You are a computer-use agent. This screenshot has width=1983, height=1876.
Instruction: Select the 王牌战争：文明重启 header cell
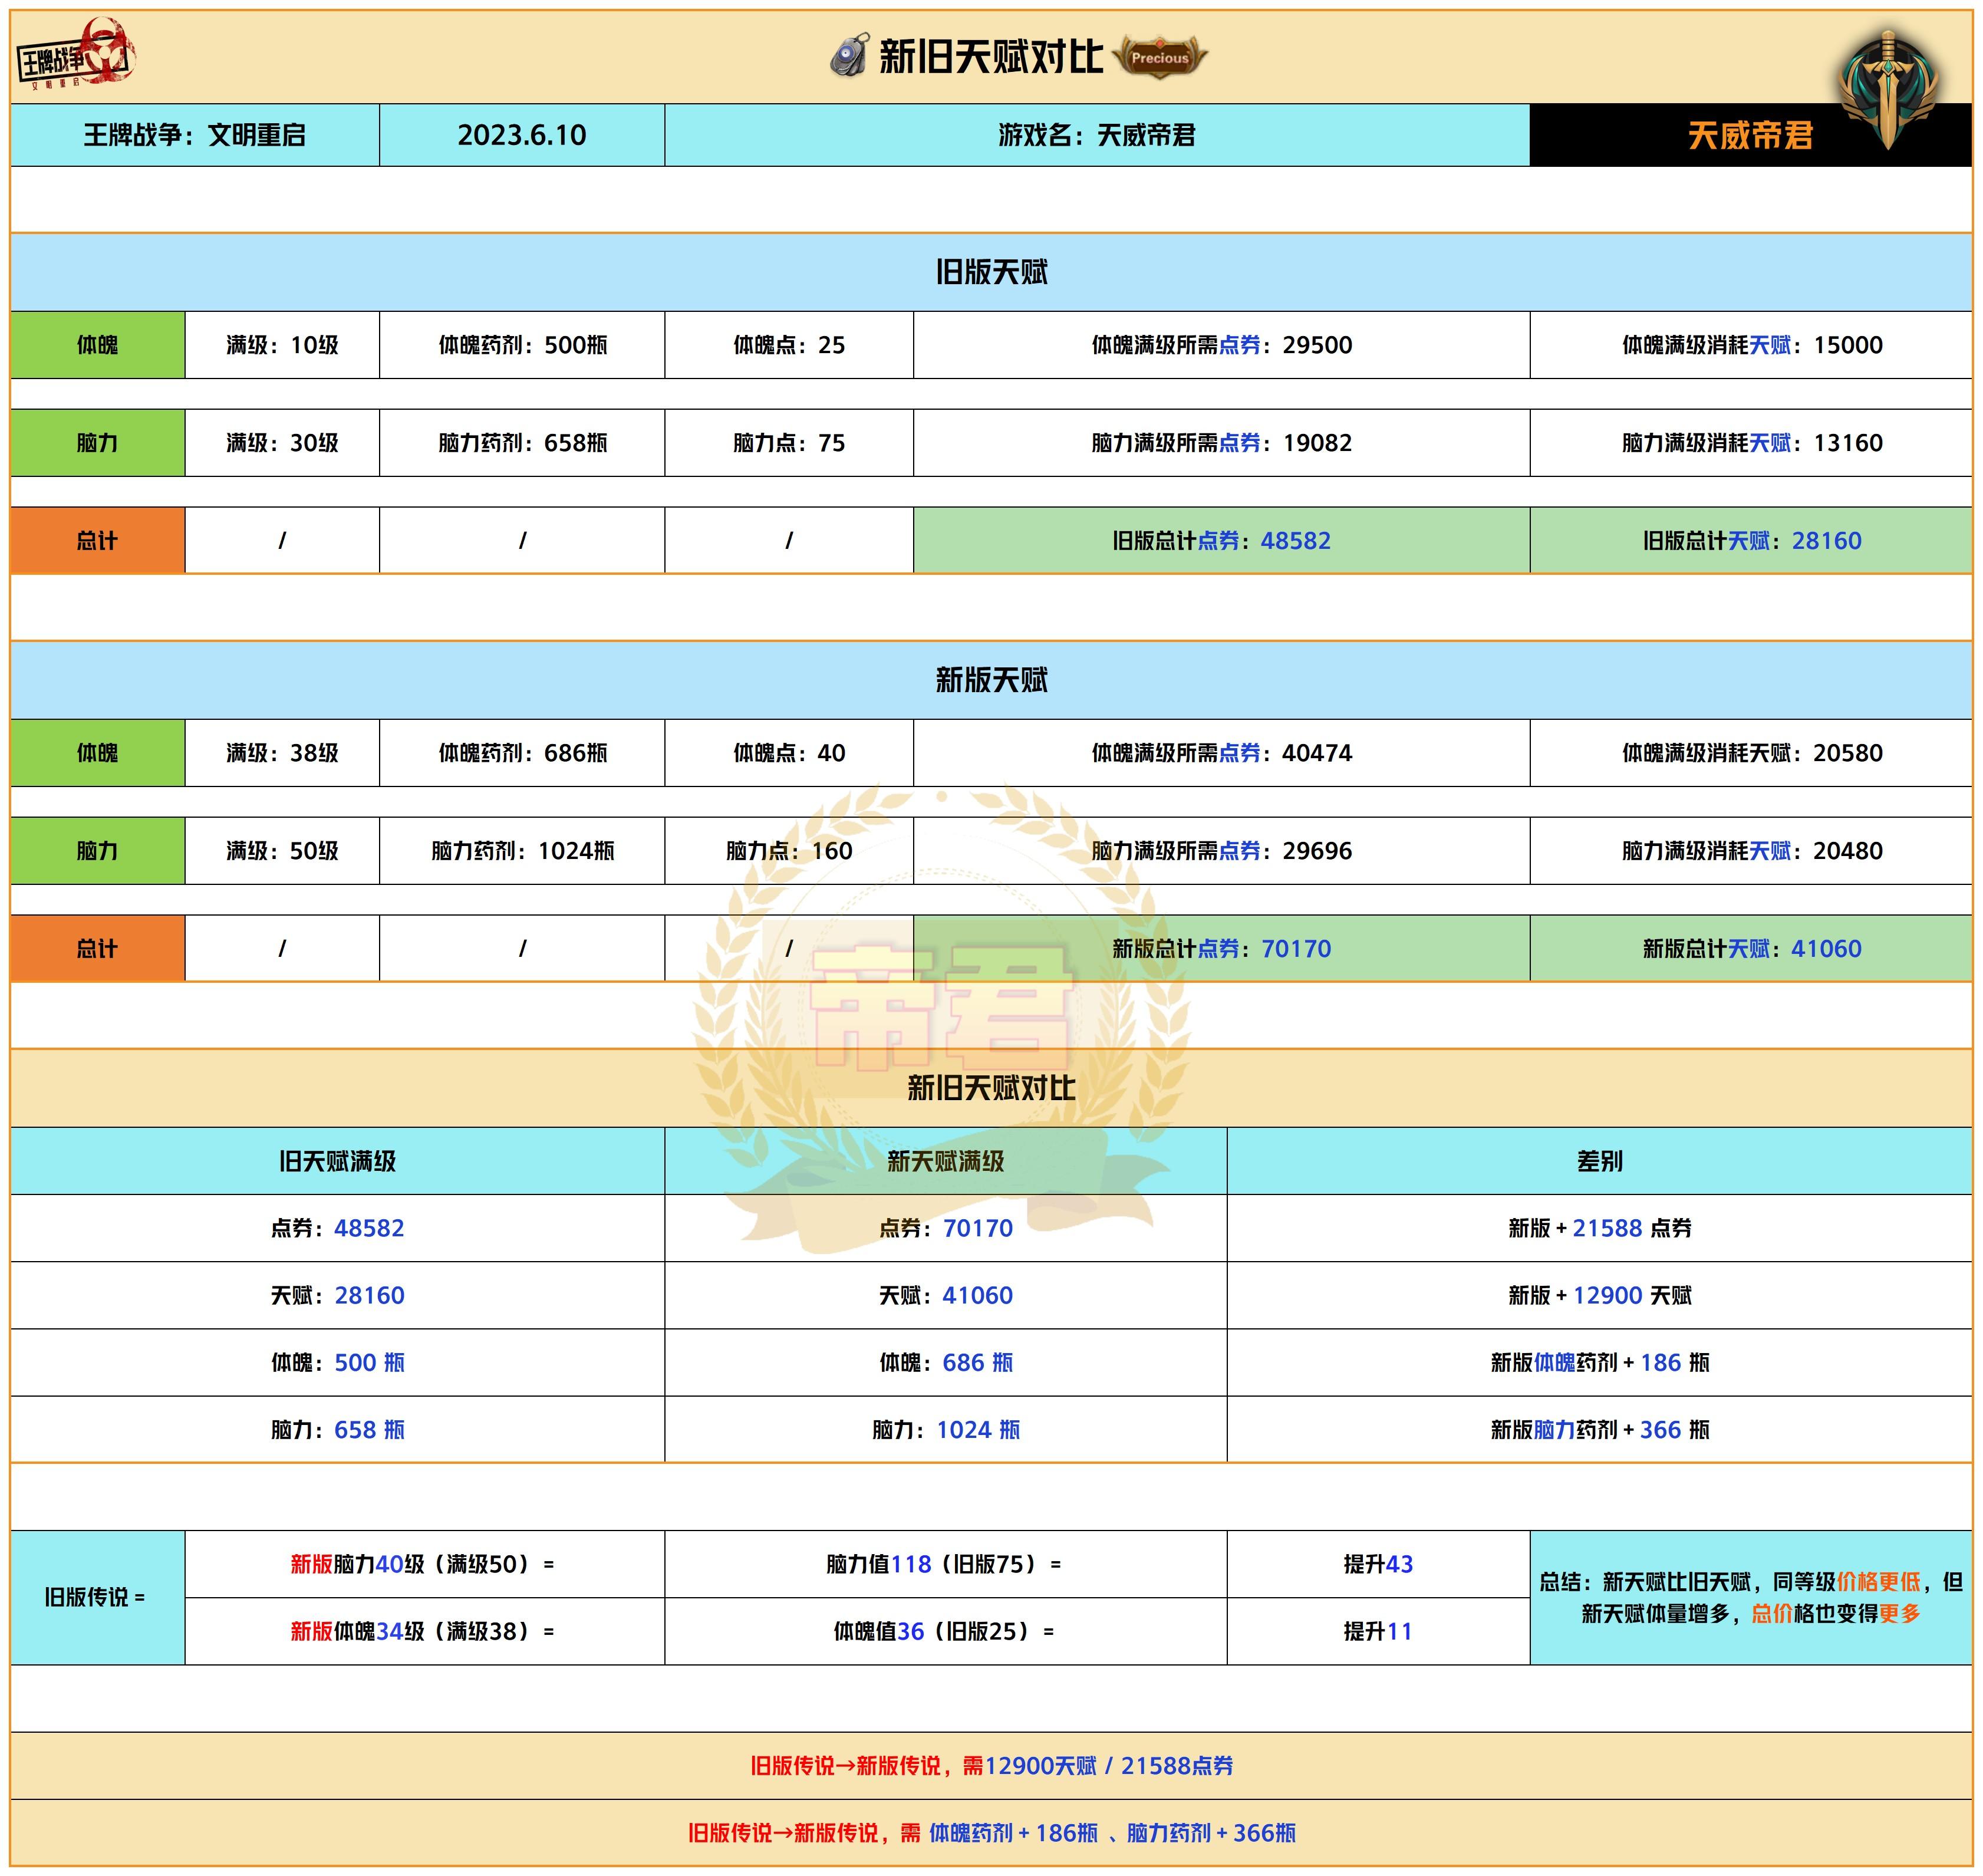[195, 135]
